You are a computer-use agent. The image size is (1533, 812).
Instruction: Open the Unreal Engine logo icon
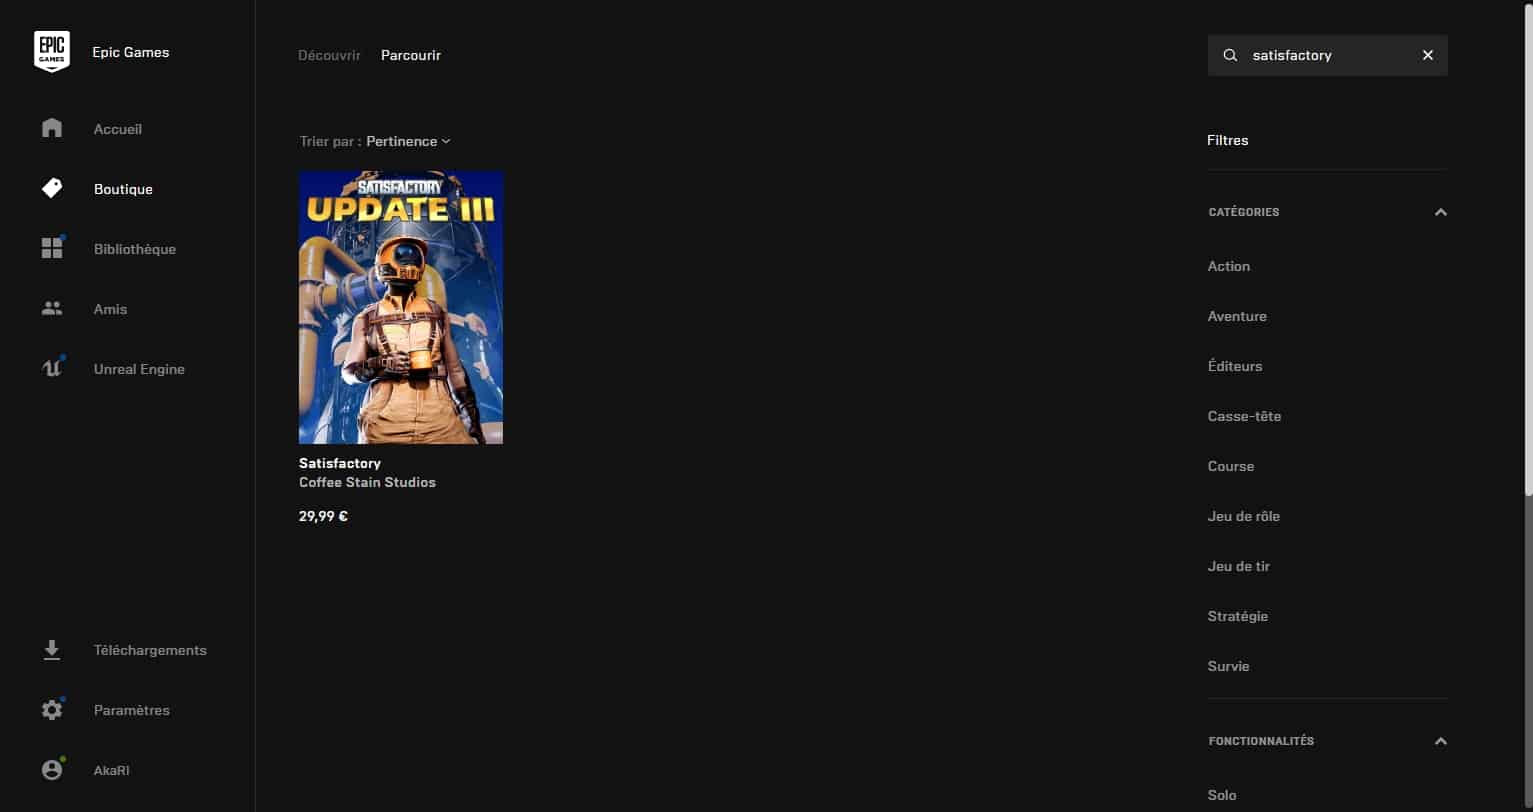52,368
